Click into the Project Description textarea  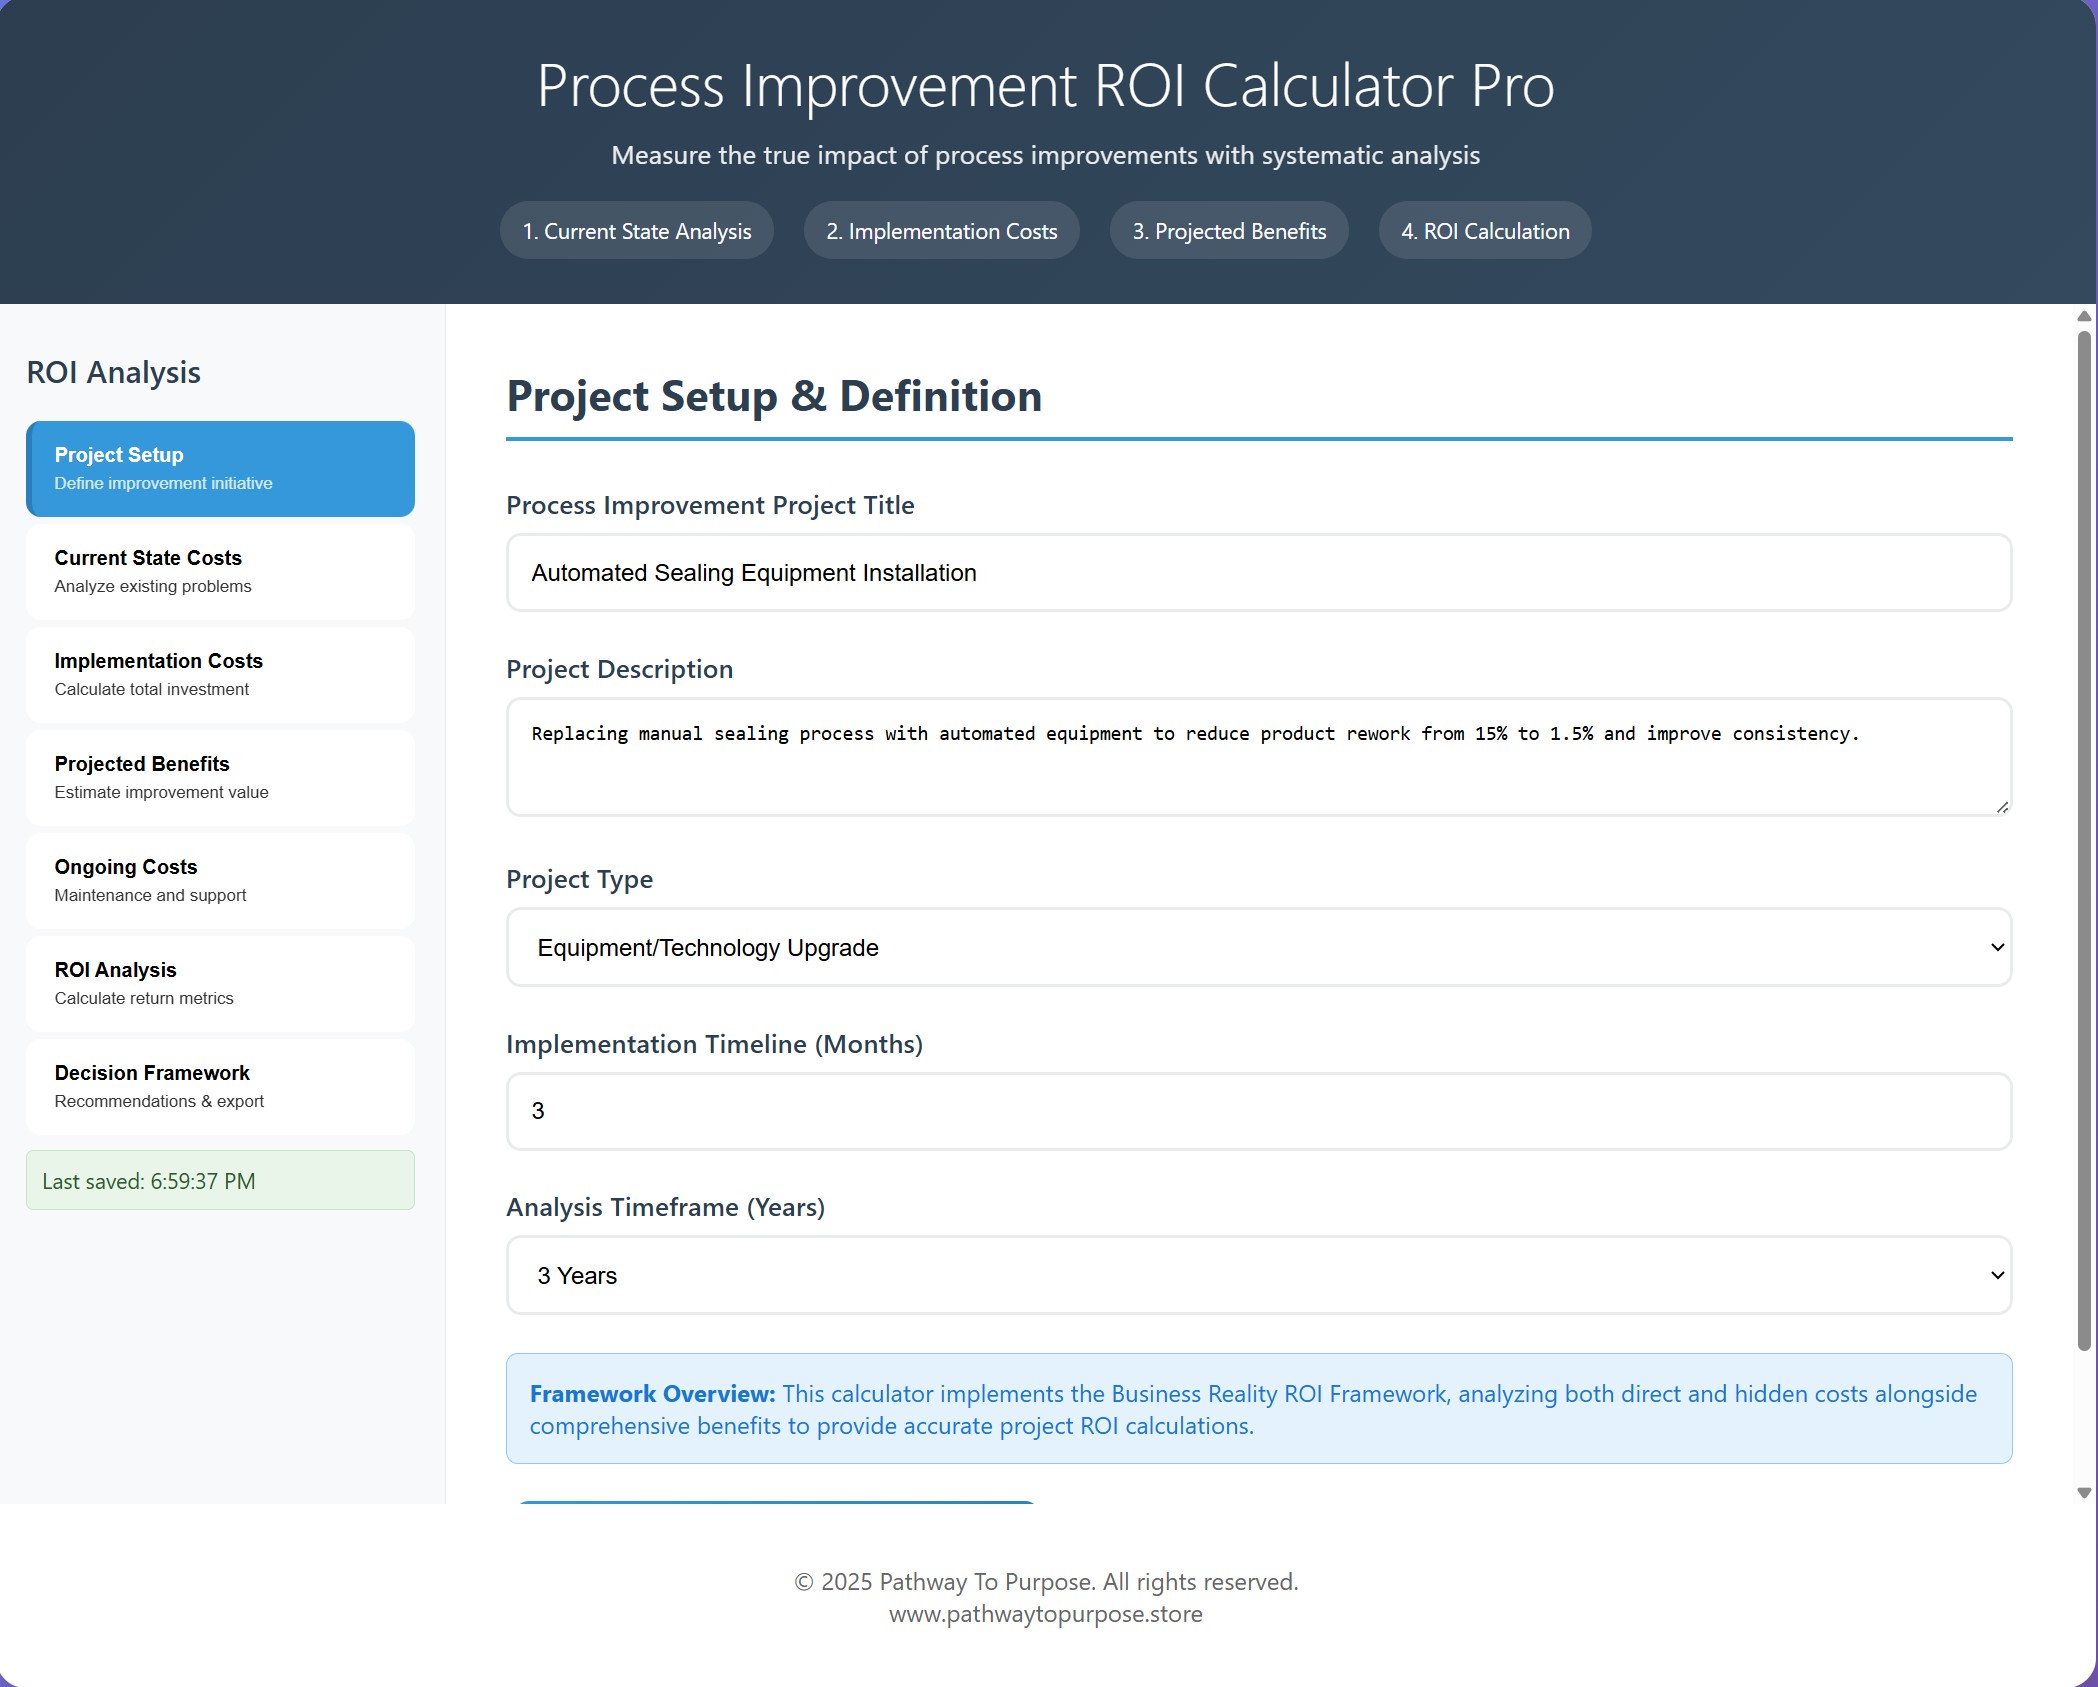[x=1259, y=757]
